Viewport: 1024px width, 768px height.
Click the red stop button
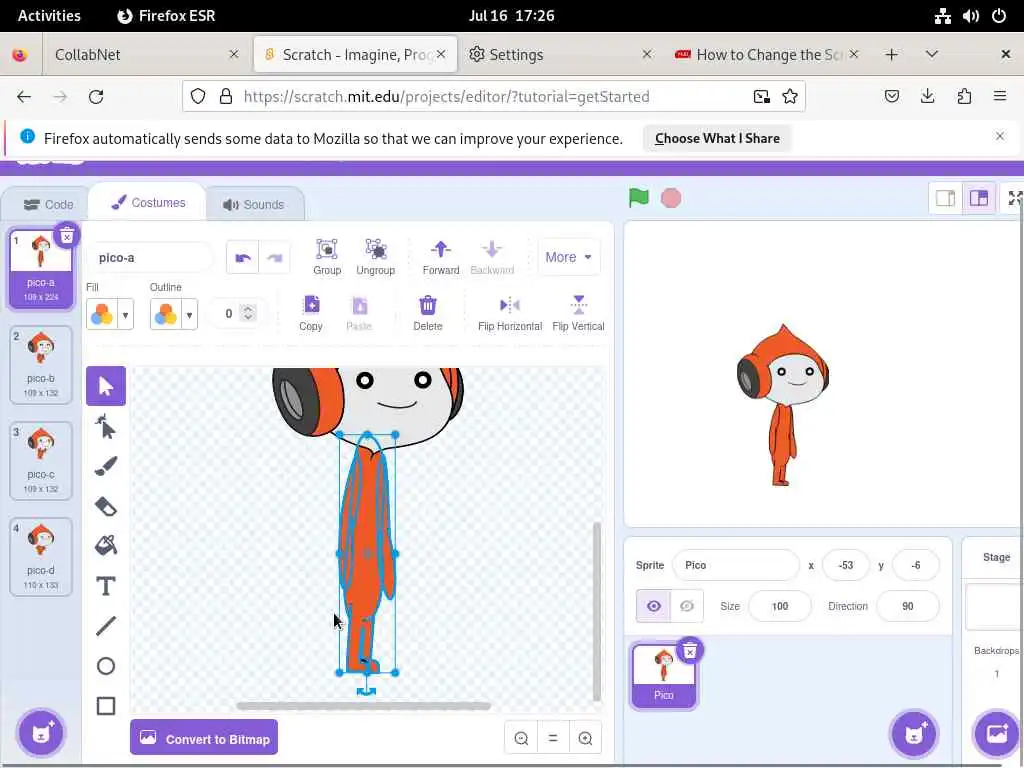click(671, 198)
